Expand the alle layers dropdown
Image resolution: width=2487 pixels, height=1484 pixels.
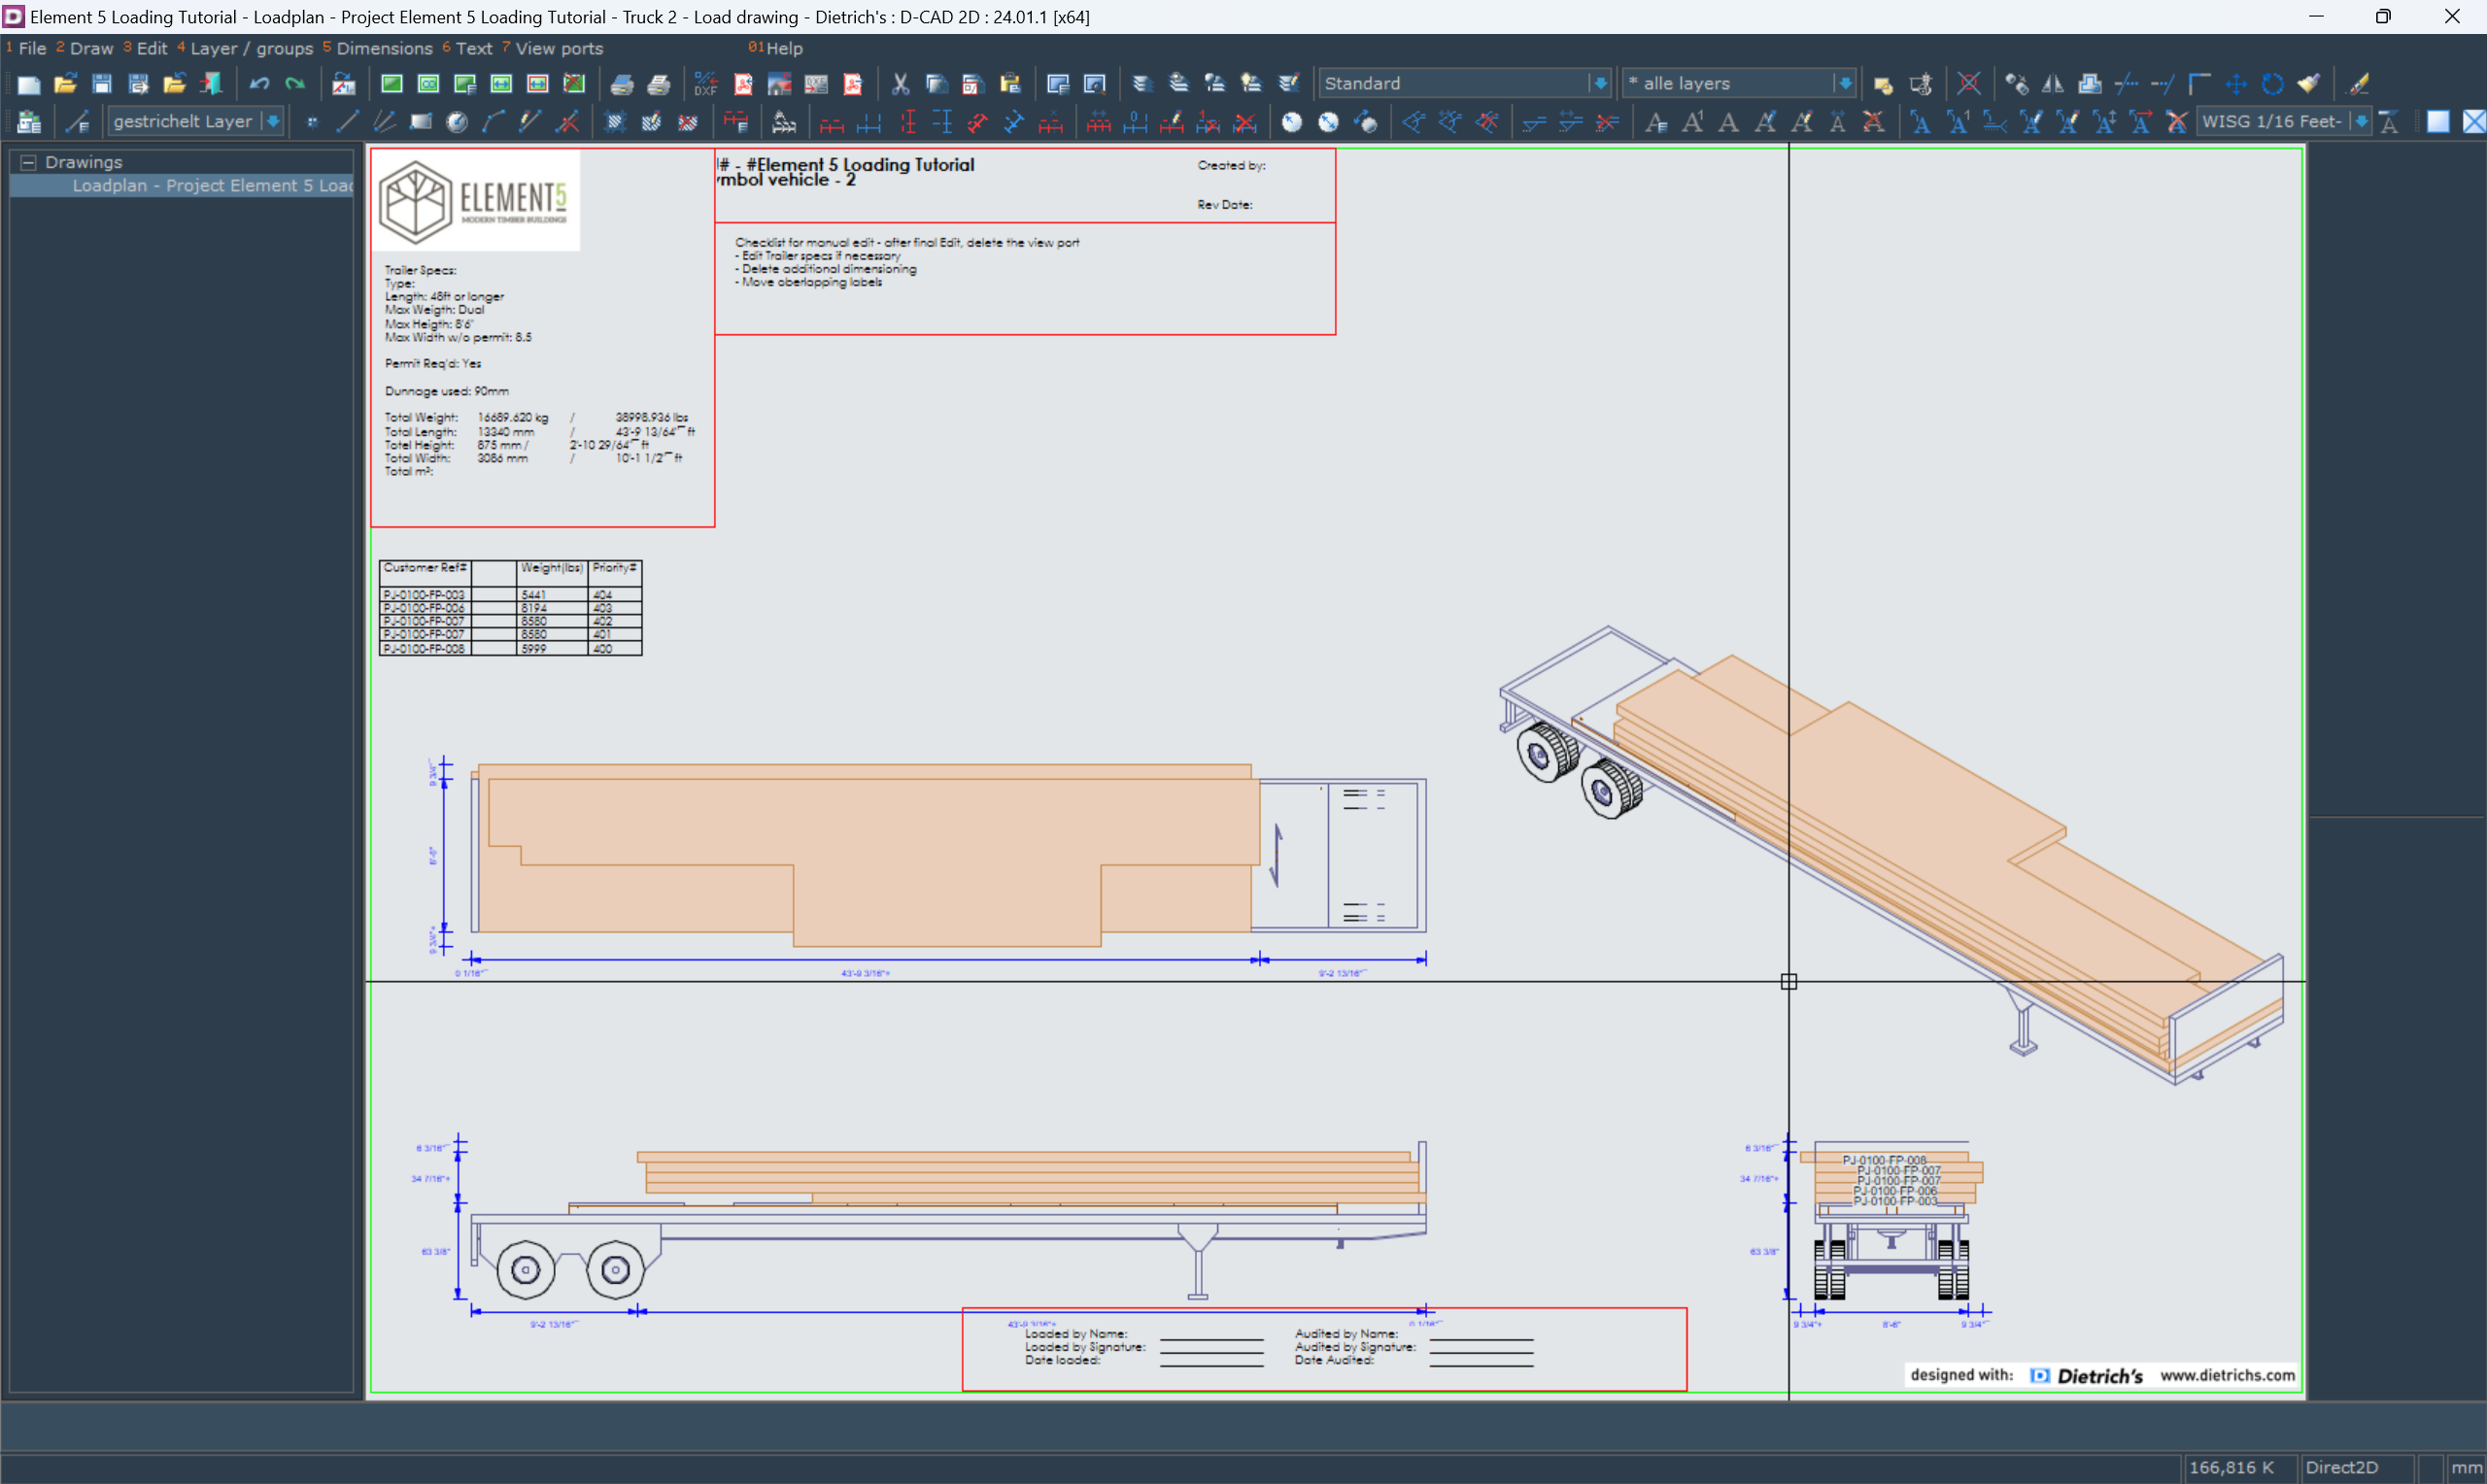(1844, 84)
